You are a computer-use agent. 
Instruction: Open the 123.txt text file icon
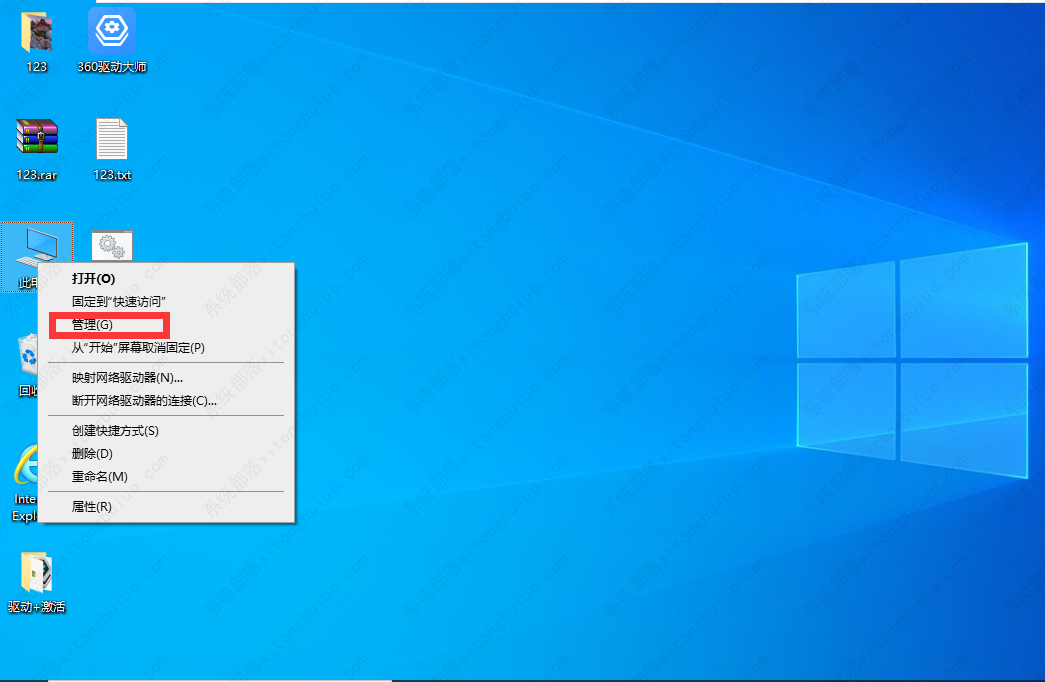(x=111, y=140)
